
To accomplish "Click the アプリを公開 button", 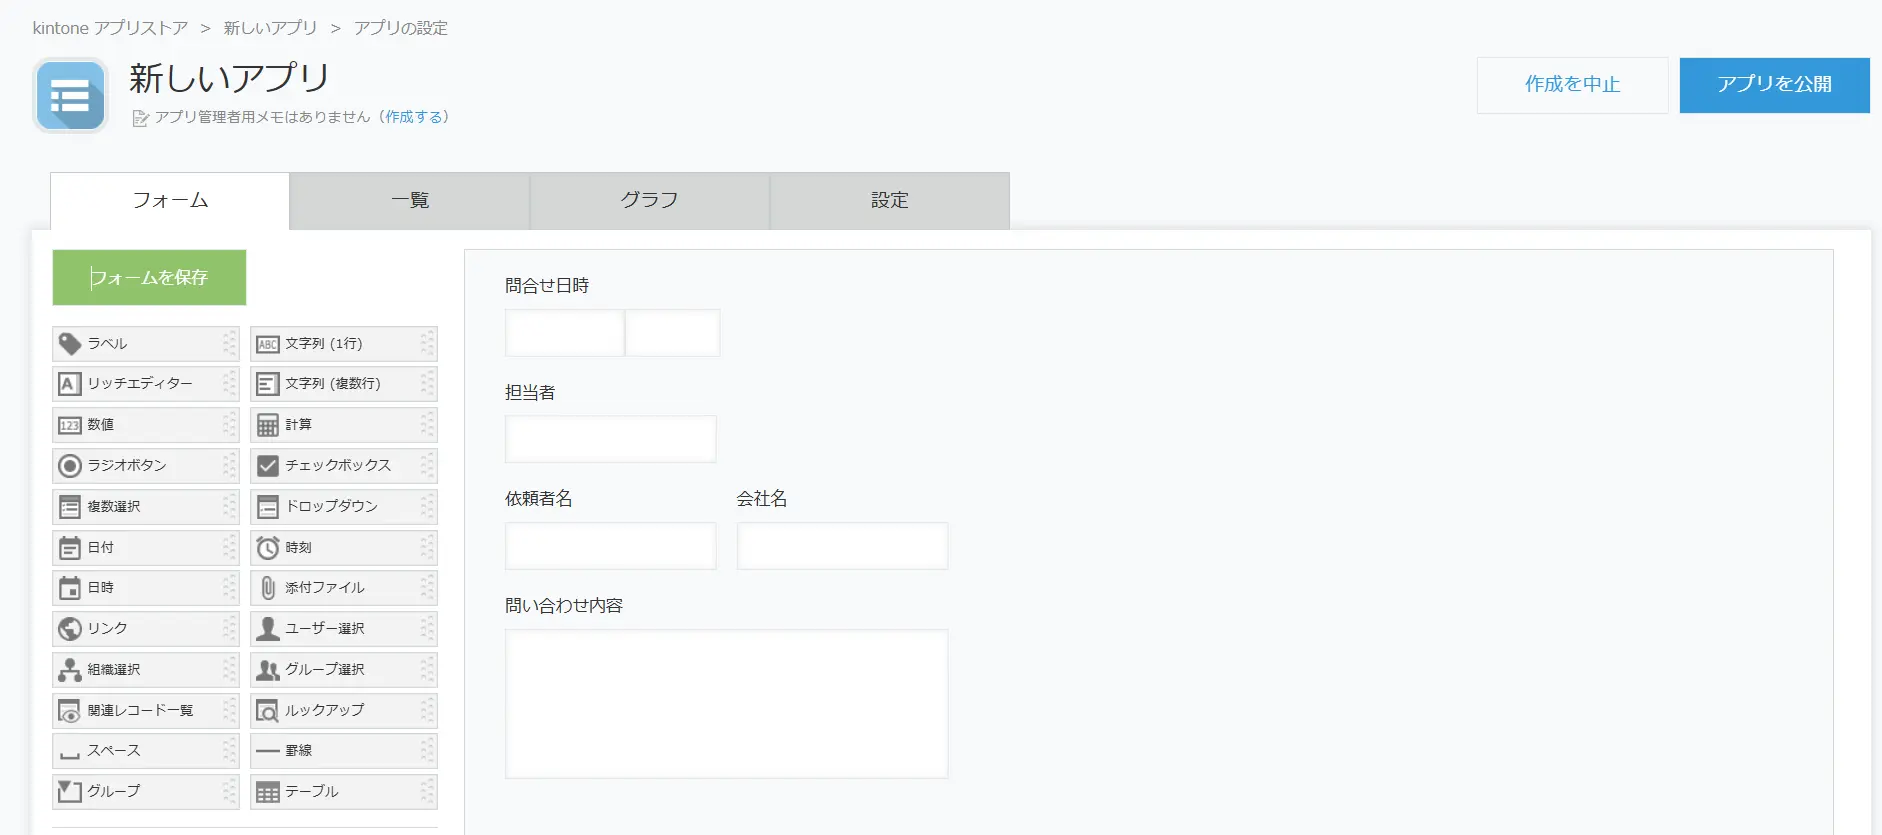I will click(1774, 85).
